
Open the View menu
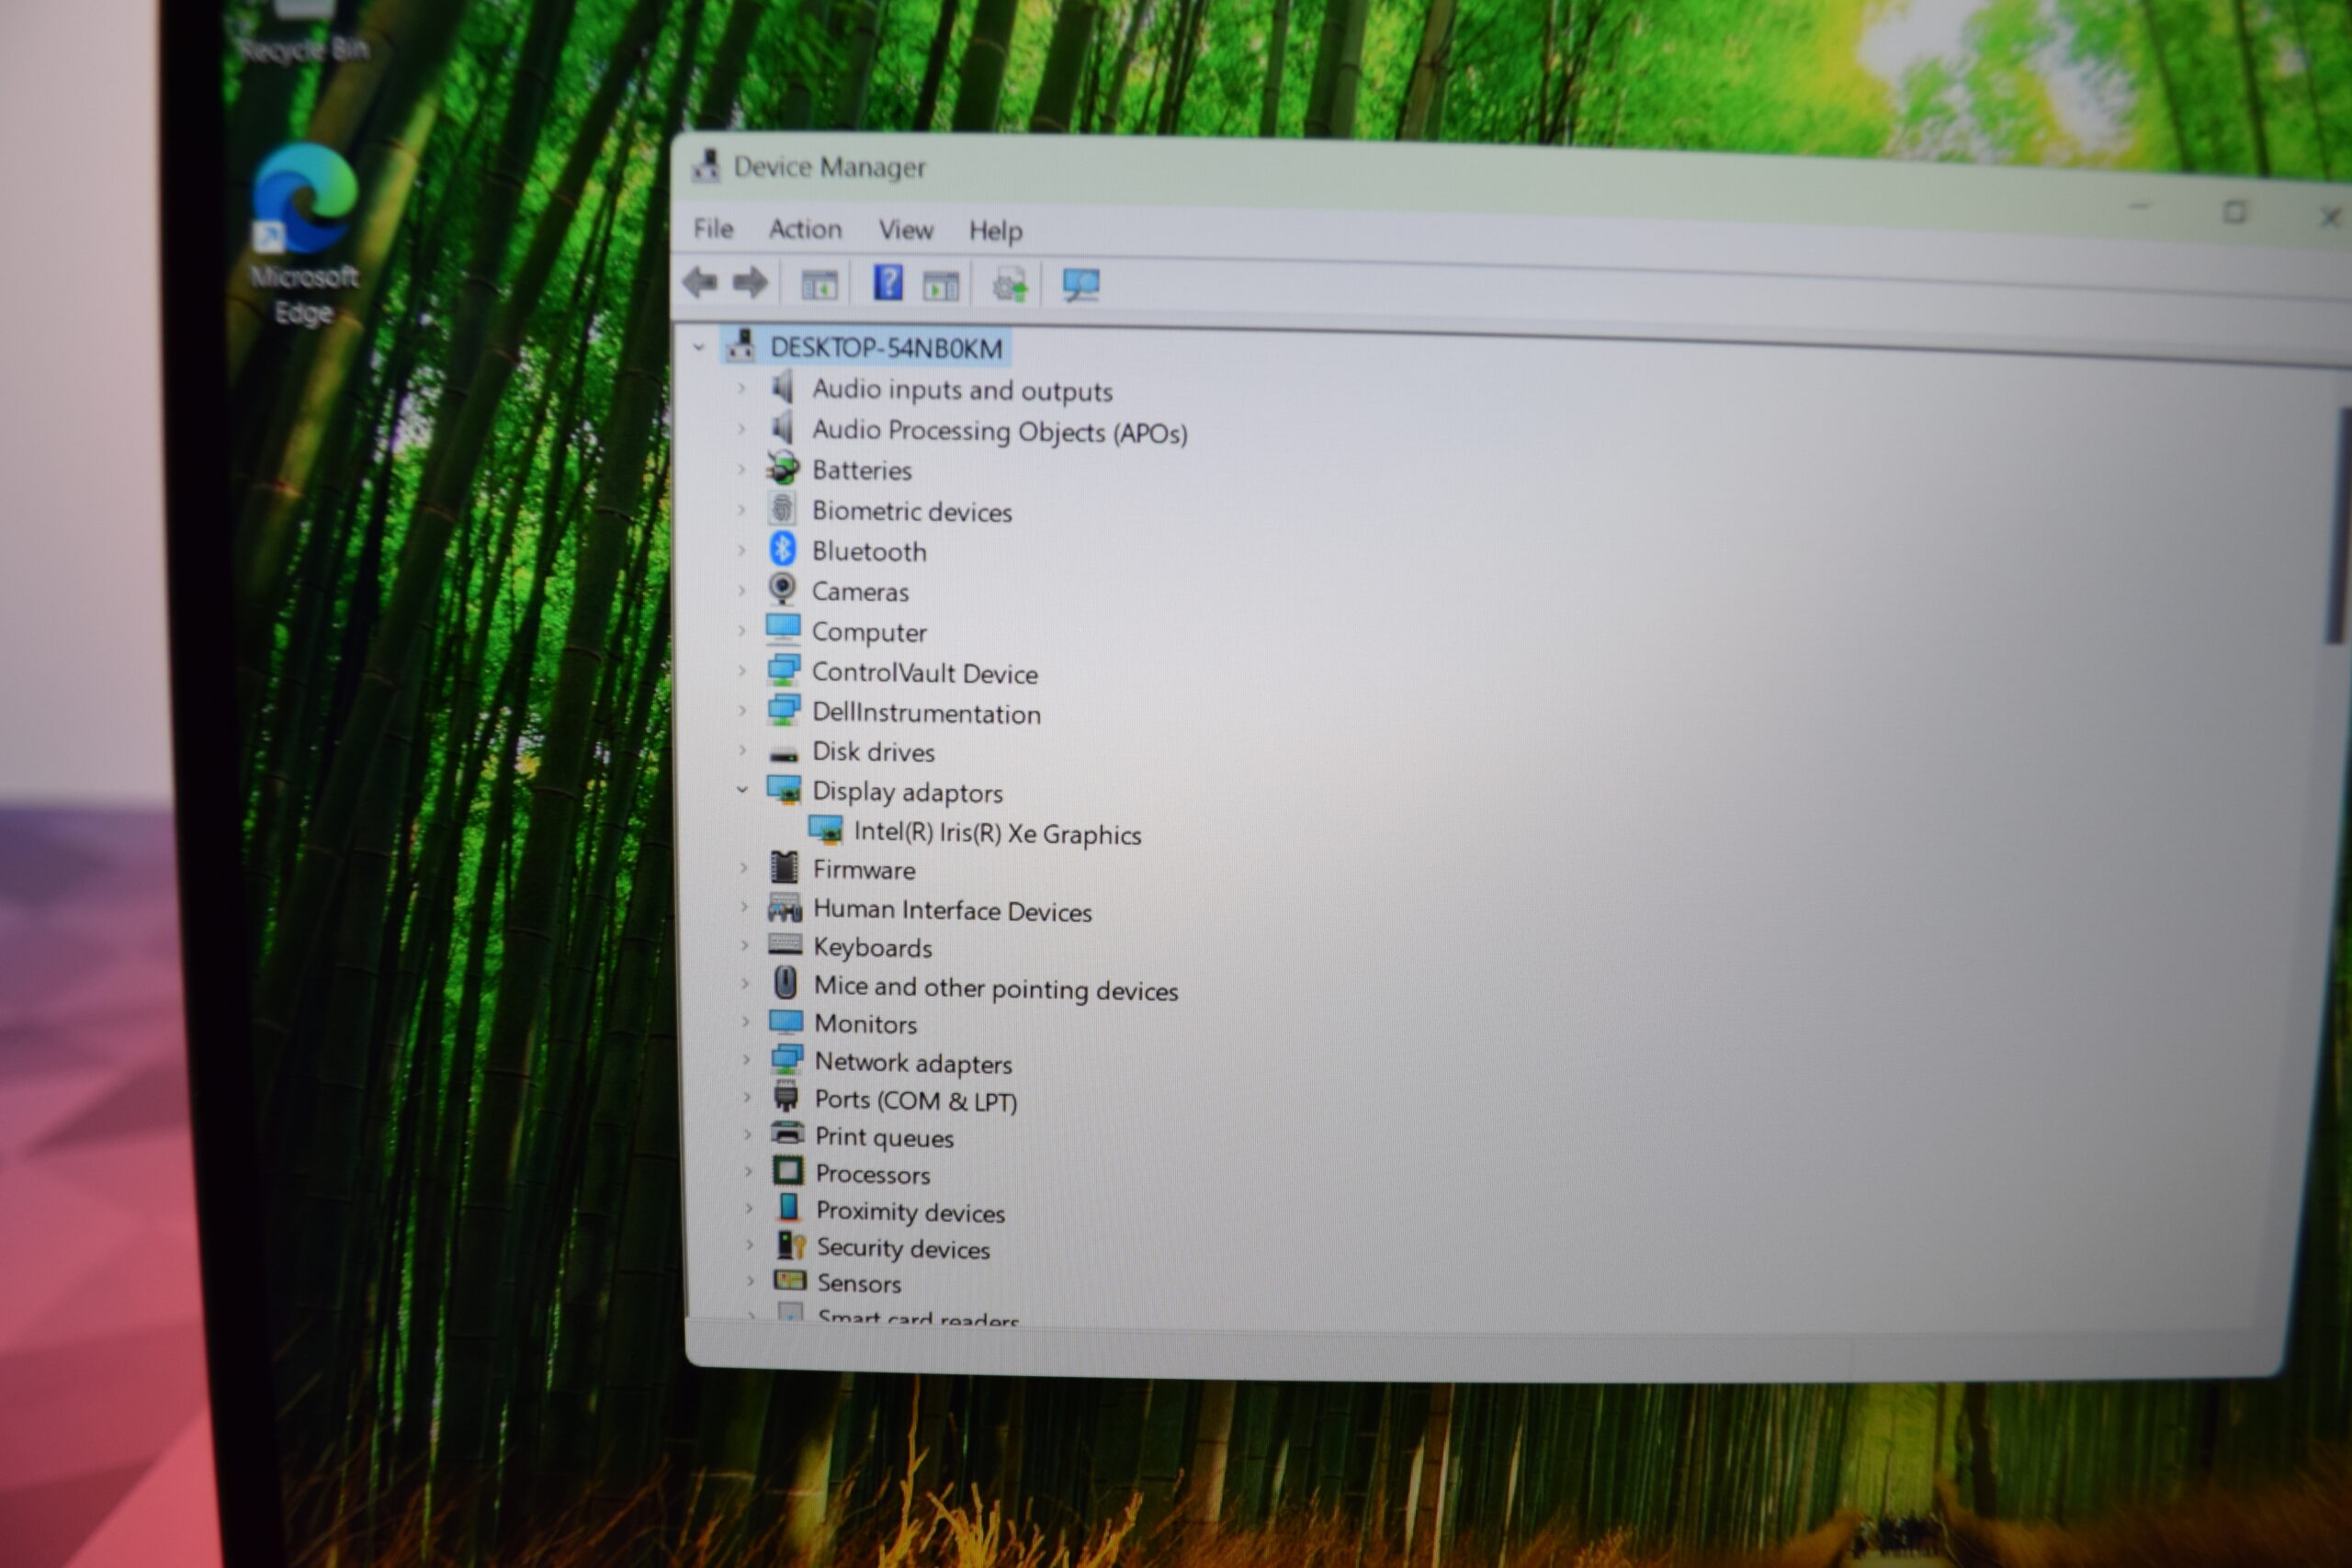[x=906, y=230]
